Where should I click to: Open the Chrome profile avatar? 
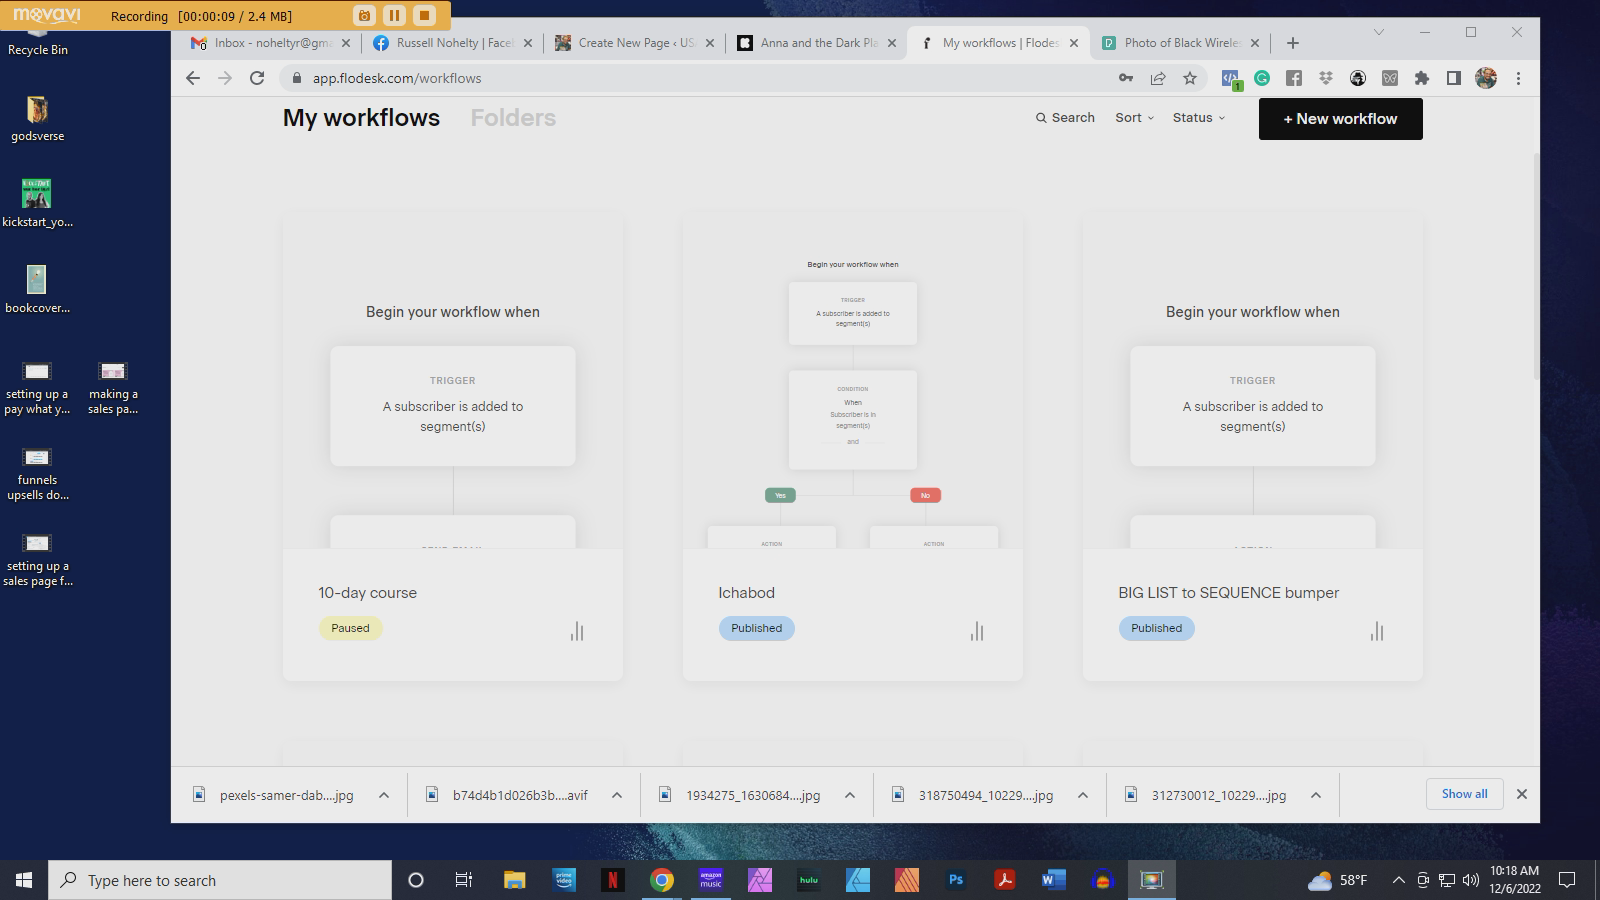click(1484, 78)
